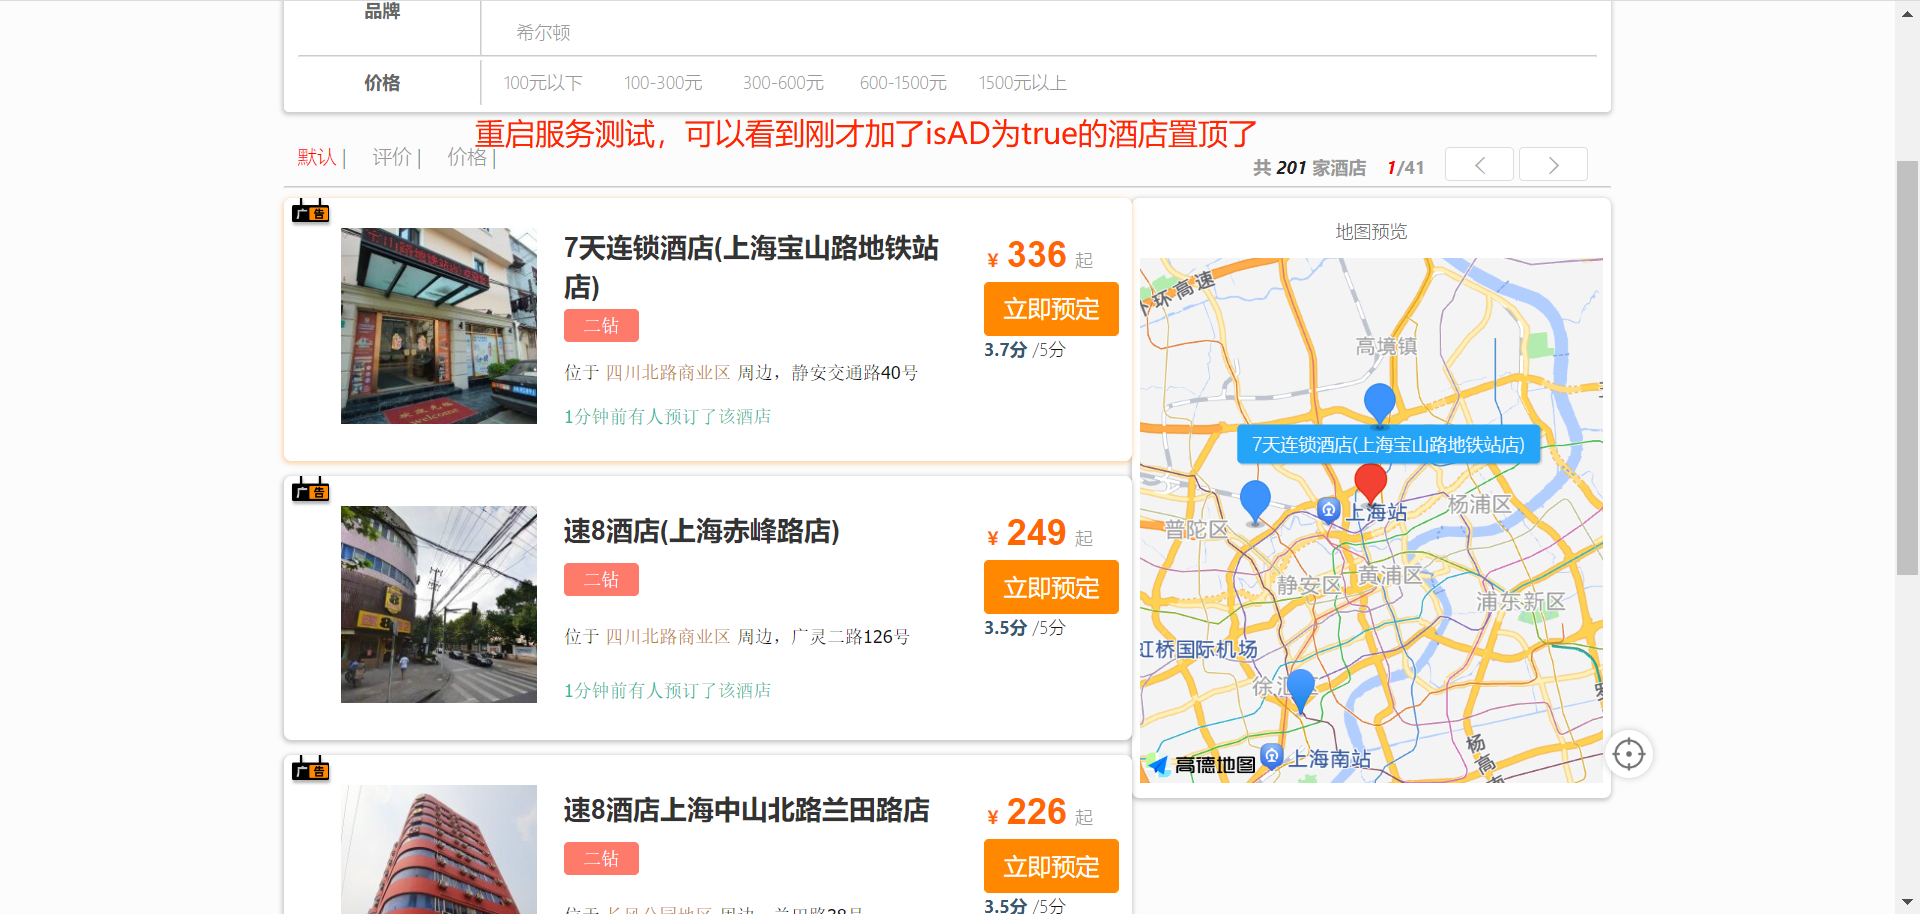Open 速8酒店(上海赤峰路店) title

pyautogui.click(x=701, y=531)
